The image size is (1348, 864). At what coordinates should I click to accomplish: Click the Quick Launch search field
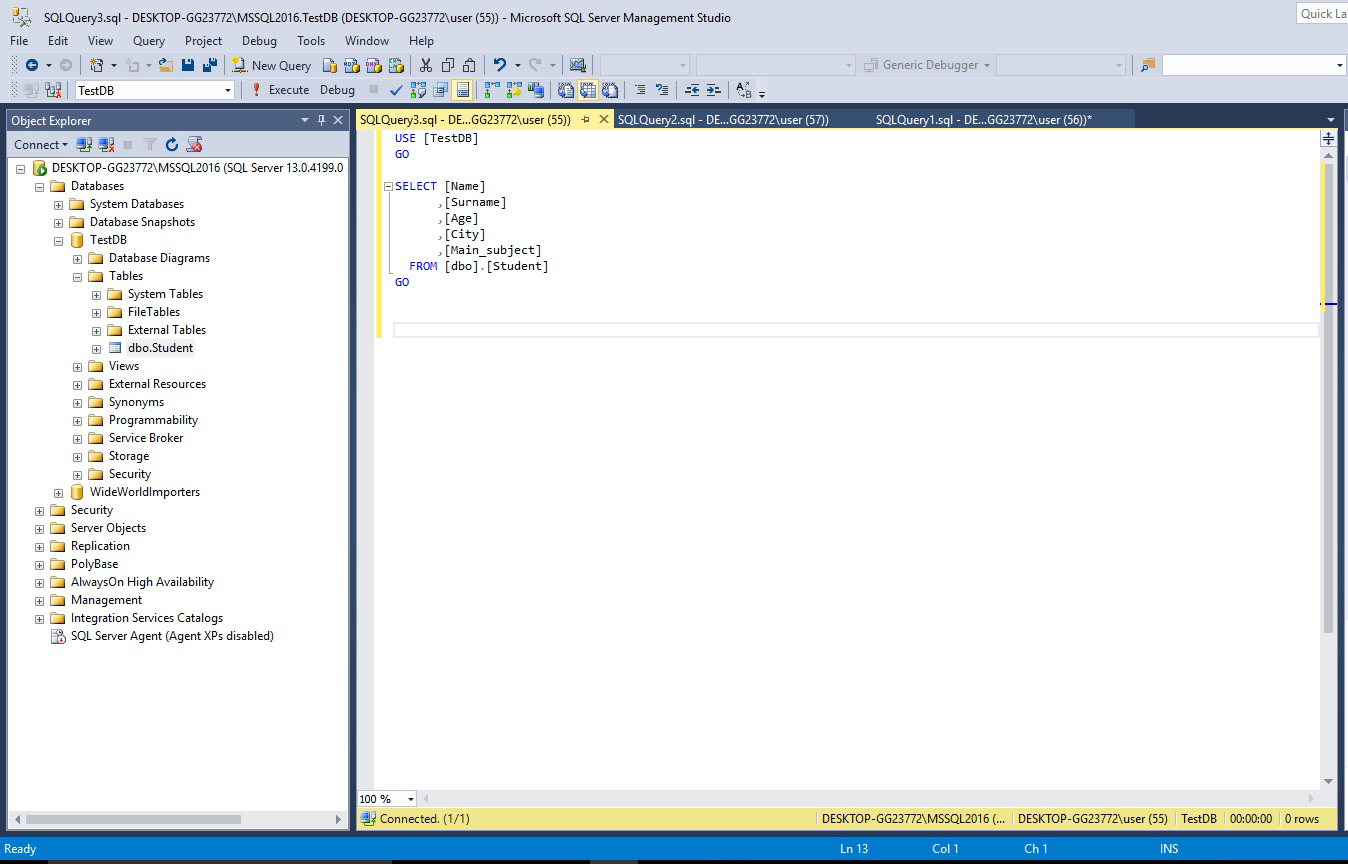[x=1322, y=13]
